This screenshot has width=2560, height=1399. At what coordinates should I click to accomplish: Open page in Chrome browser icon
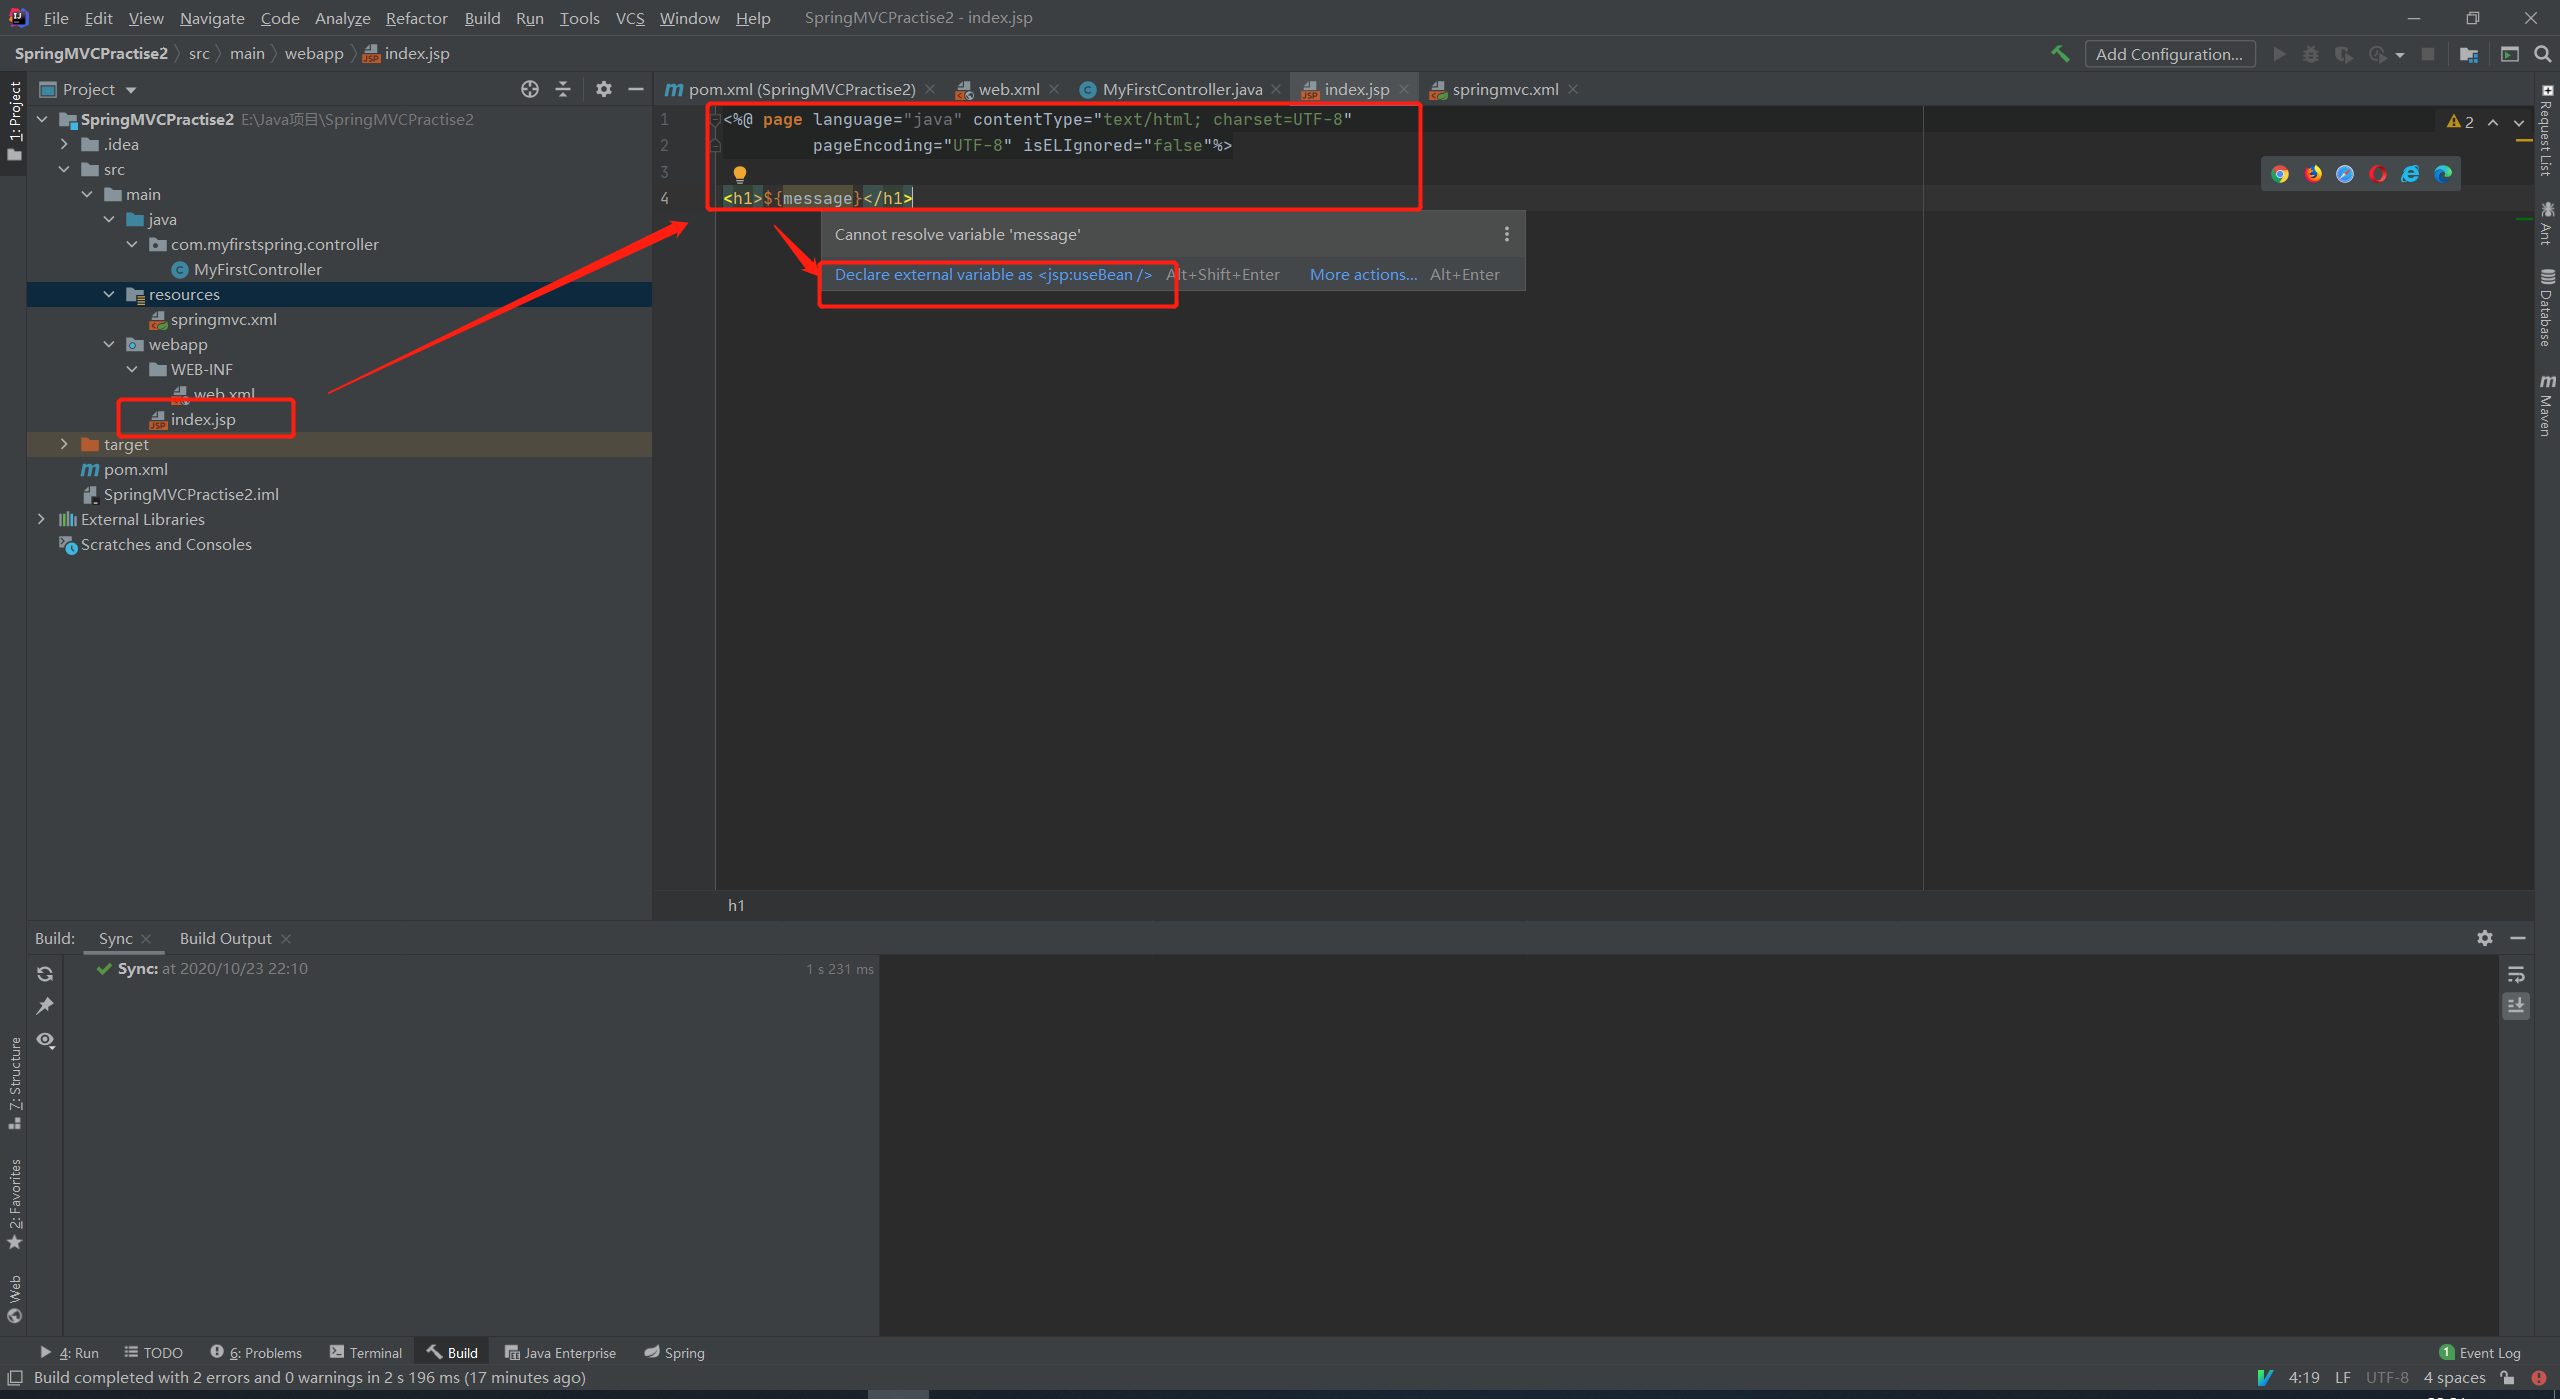click(2280, 174)
